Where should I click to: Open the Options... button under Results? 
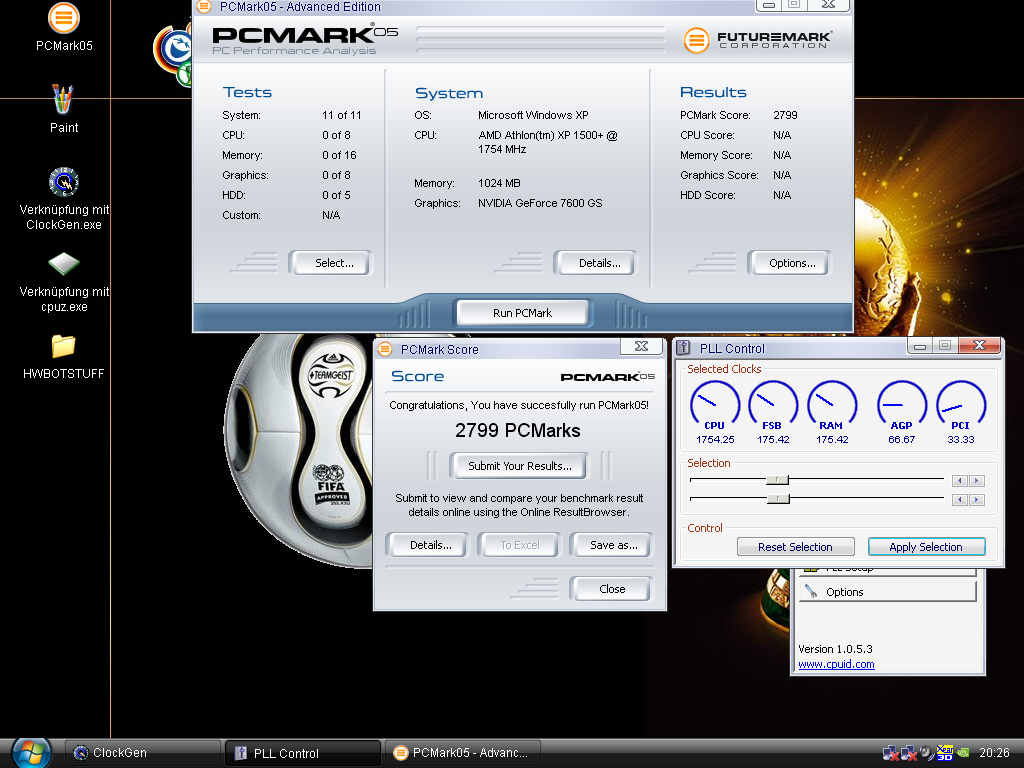[790, 263]
